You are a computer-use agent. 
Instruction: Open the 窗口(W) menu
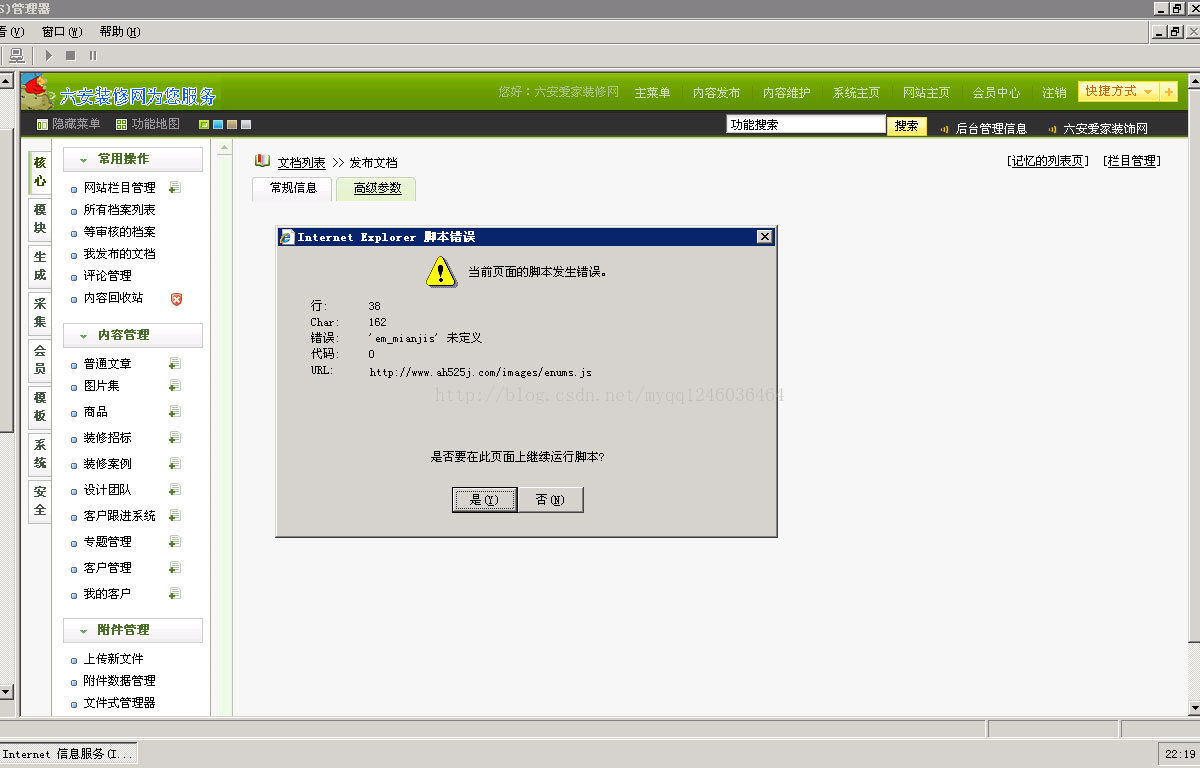(x=62, y=32)
